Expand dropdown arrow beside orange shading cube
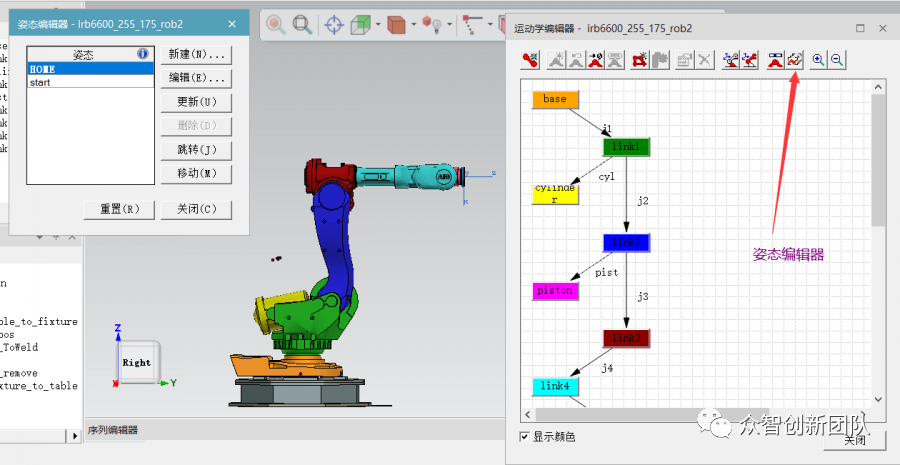Image resolution: width=900 pixels, height=465 pixels. [413, 25]
